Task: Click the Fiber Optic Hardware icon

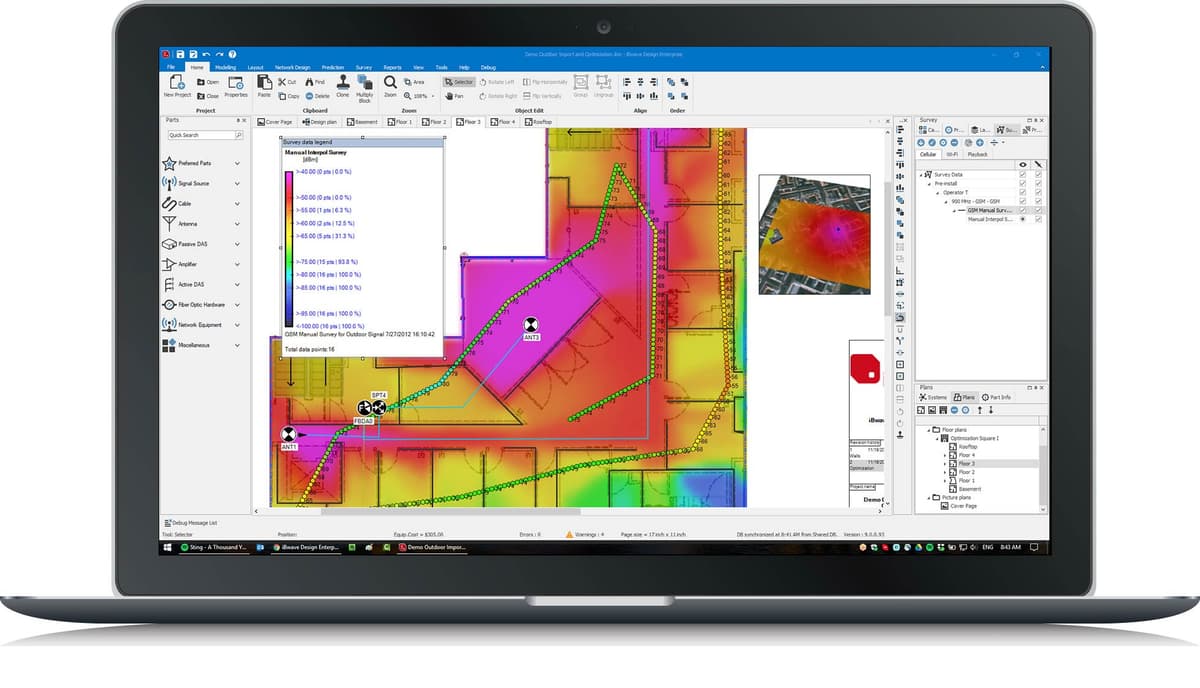Action: 169,305
